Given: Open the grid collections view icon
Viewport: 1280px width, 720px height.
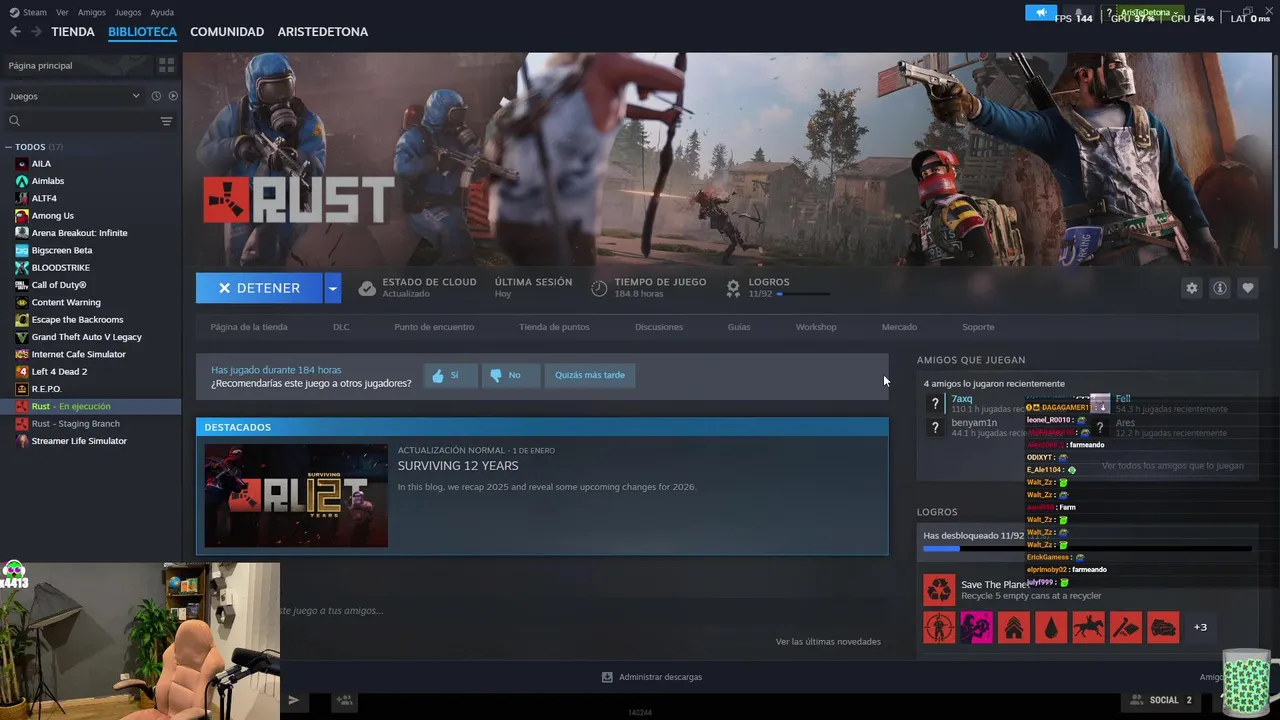Looking at the screenshot, I should click(x=166, y=65).
